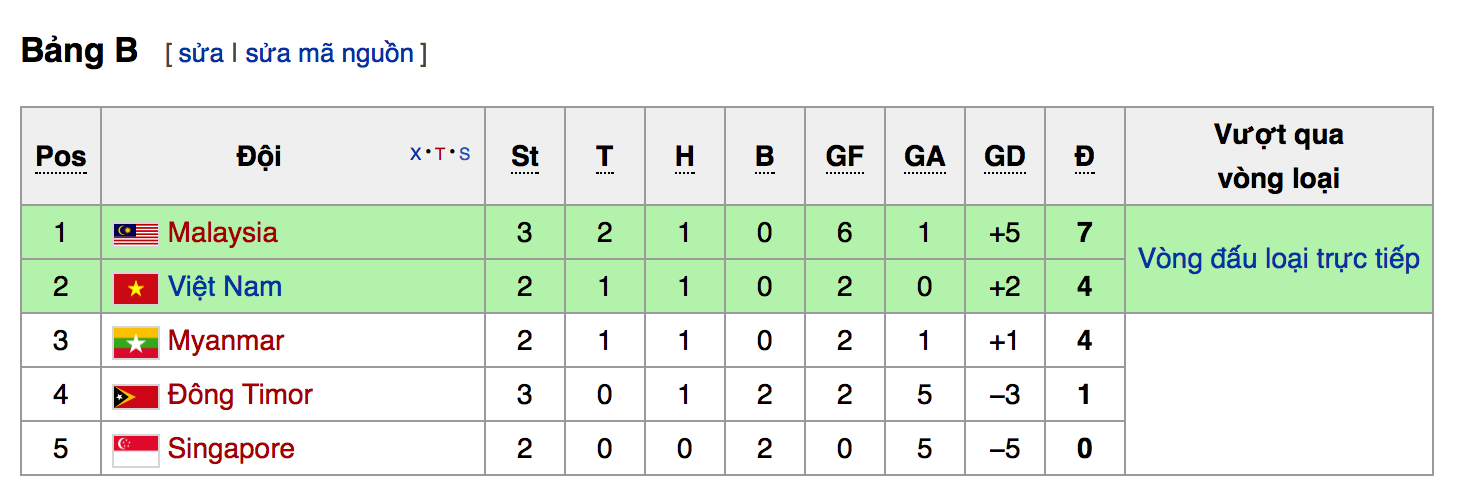This screenshot has width=1472, height=492.
Task: Open the Việt Nam team link
Action: tap(225, 287)
